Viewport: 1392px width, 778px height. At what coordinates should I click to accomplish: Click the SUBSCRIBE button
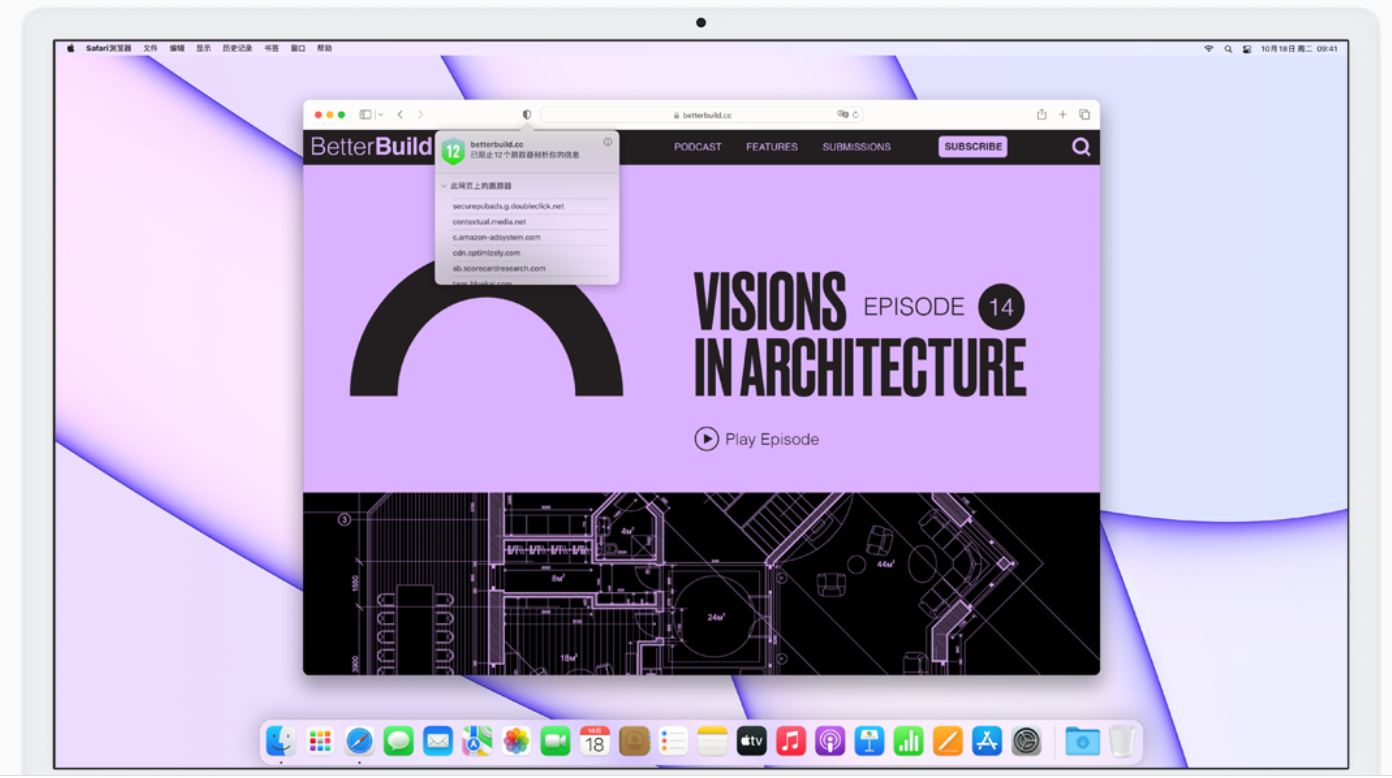coord(973,147)
